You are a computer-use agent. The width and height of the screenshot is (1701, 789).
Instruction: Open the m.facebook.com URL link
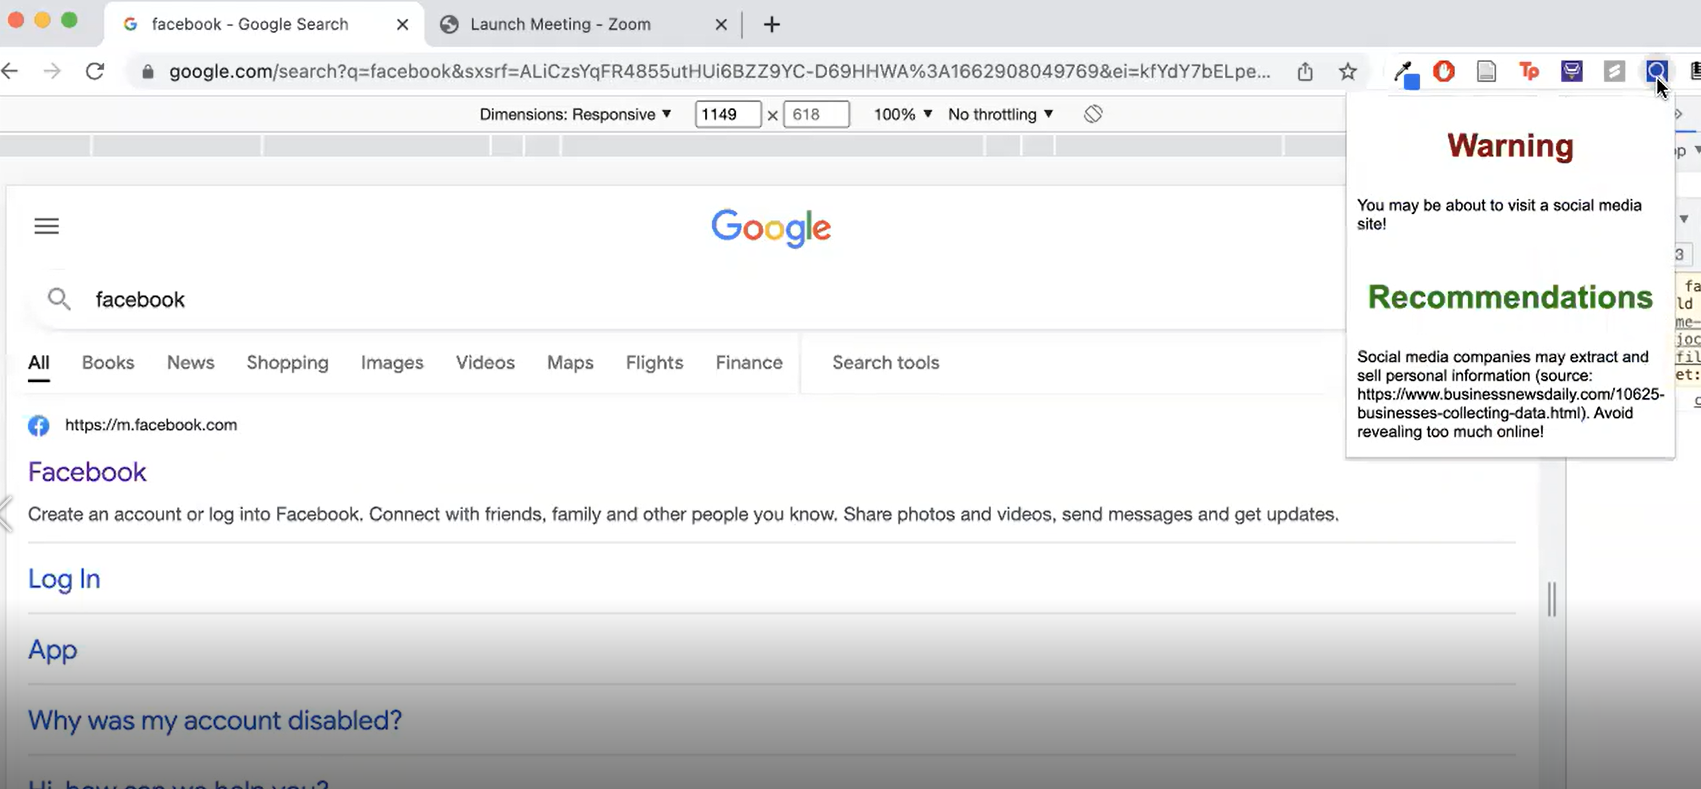click(151, 425)
